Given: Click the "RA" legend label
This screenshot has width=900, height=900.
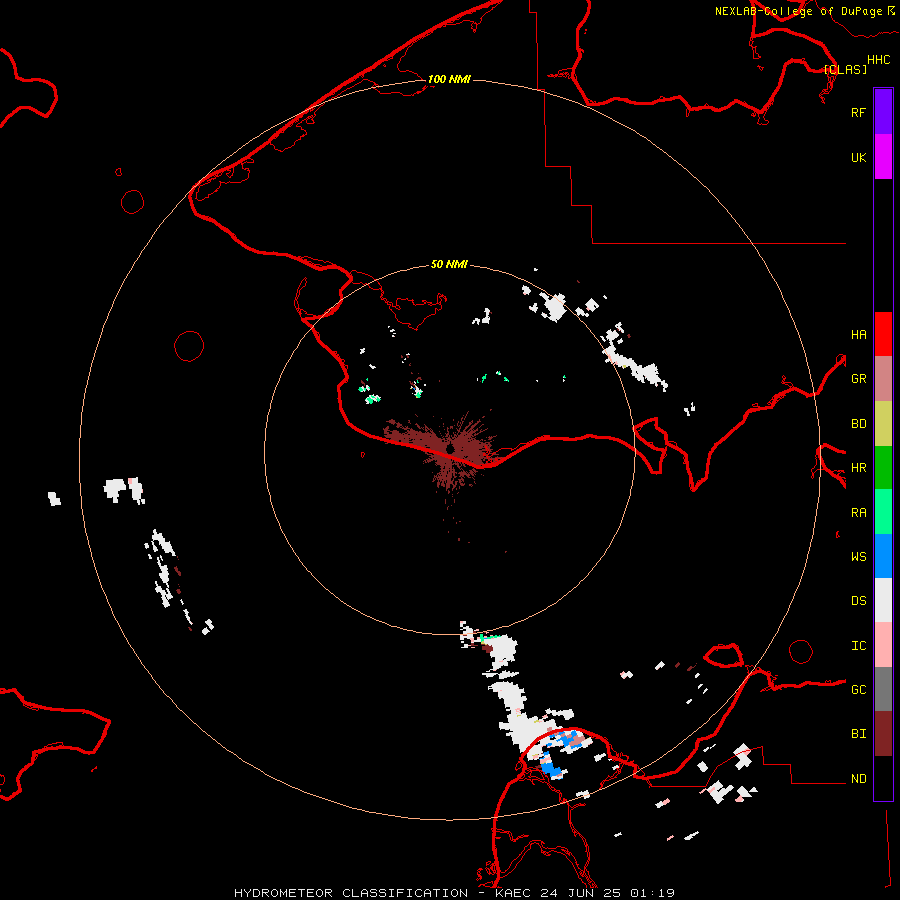Looking at the screenshot, I should coord(858,513).
